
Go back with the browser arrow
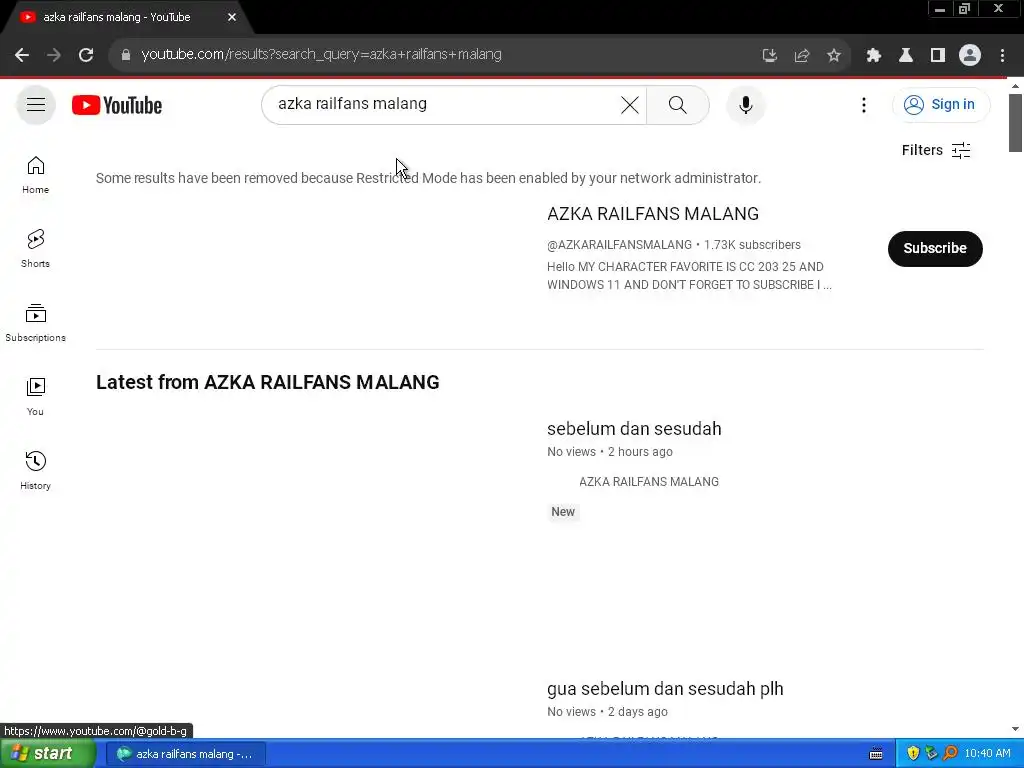pyautogui.click(x=22, y=55)
